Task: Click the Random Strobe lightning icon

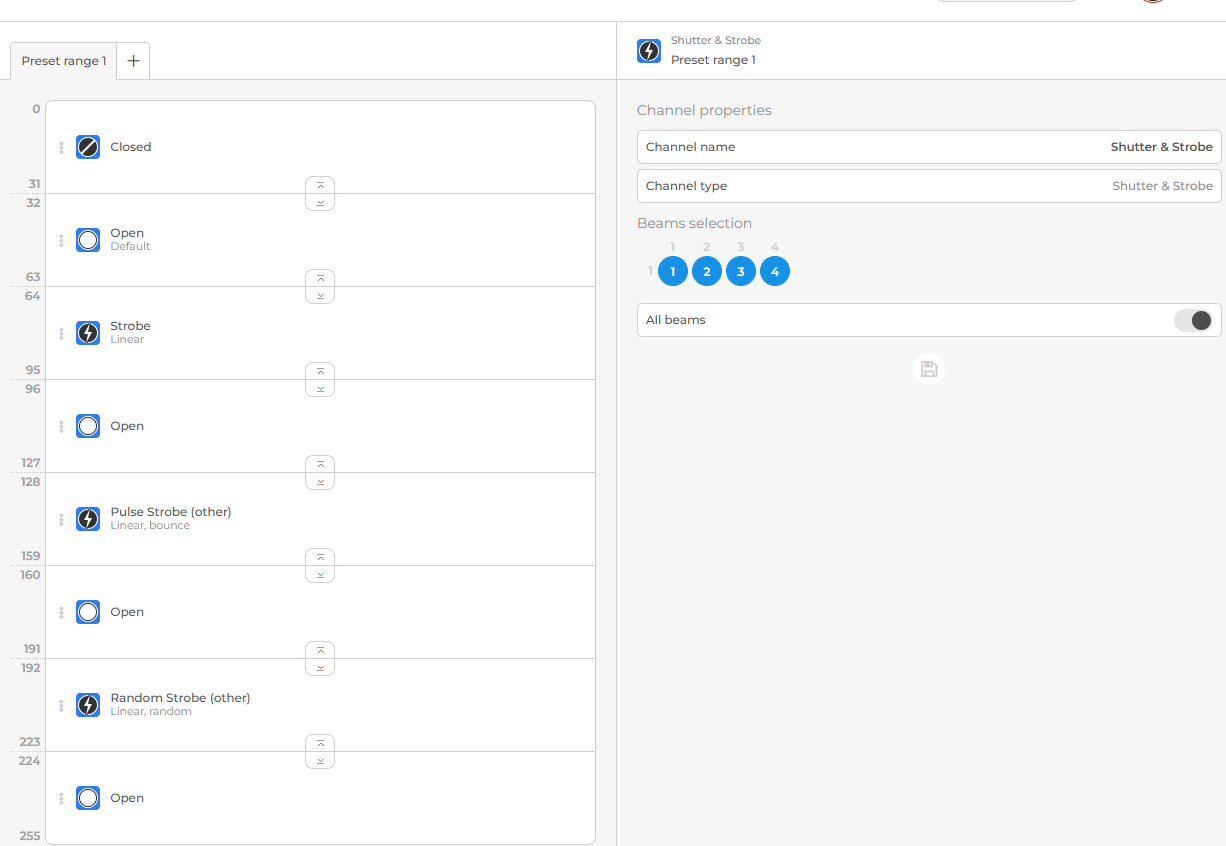Action: [x=88, y=705]
